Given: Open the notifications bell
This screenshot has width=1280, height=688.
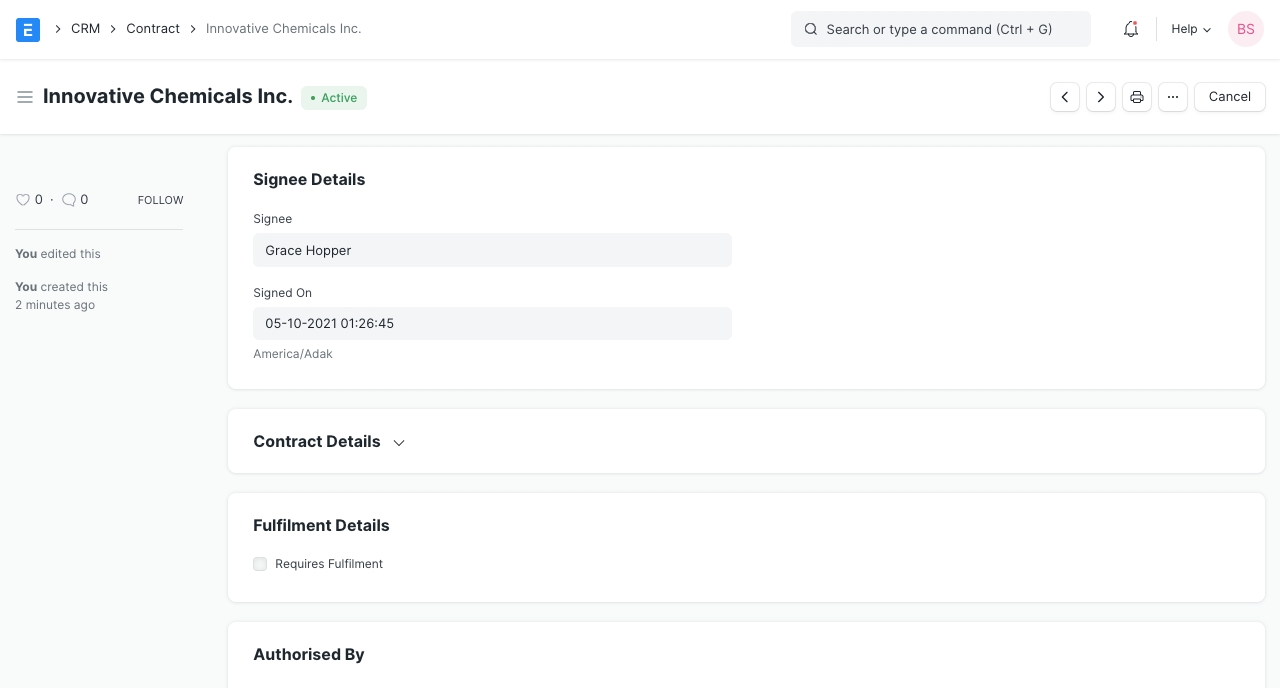Looking at the screenshot, I should [1131, 29].
